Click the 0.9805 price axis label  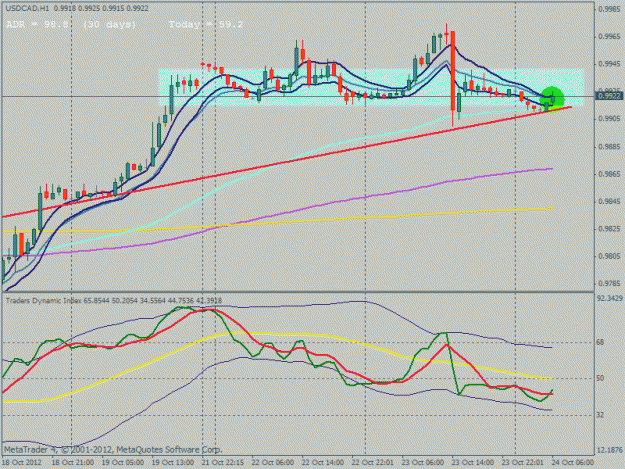[610, 256]
